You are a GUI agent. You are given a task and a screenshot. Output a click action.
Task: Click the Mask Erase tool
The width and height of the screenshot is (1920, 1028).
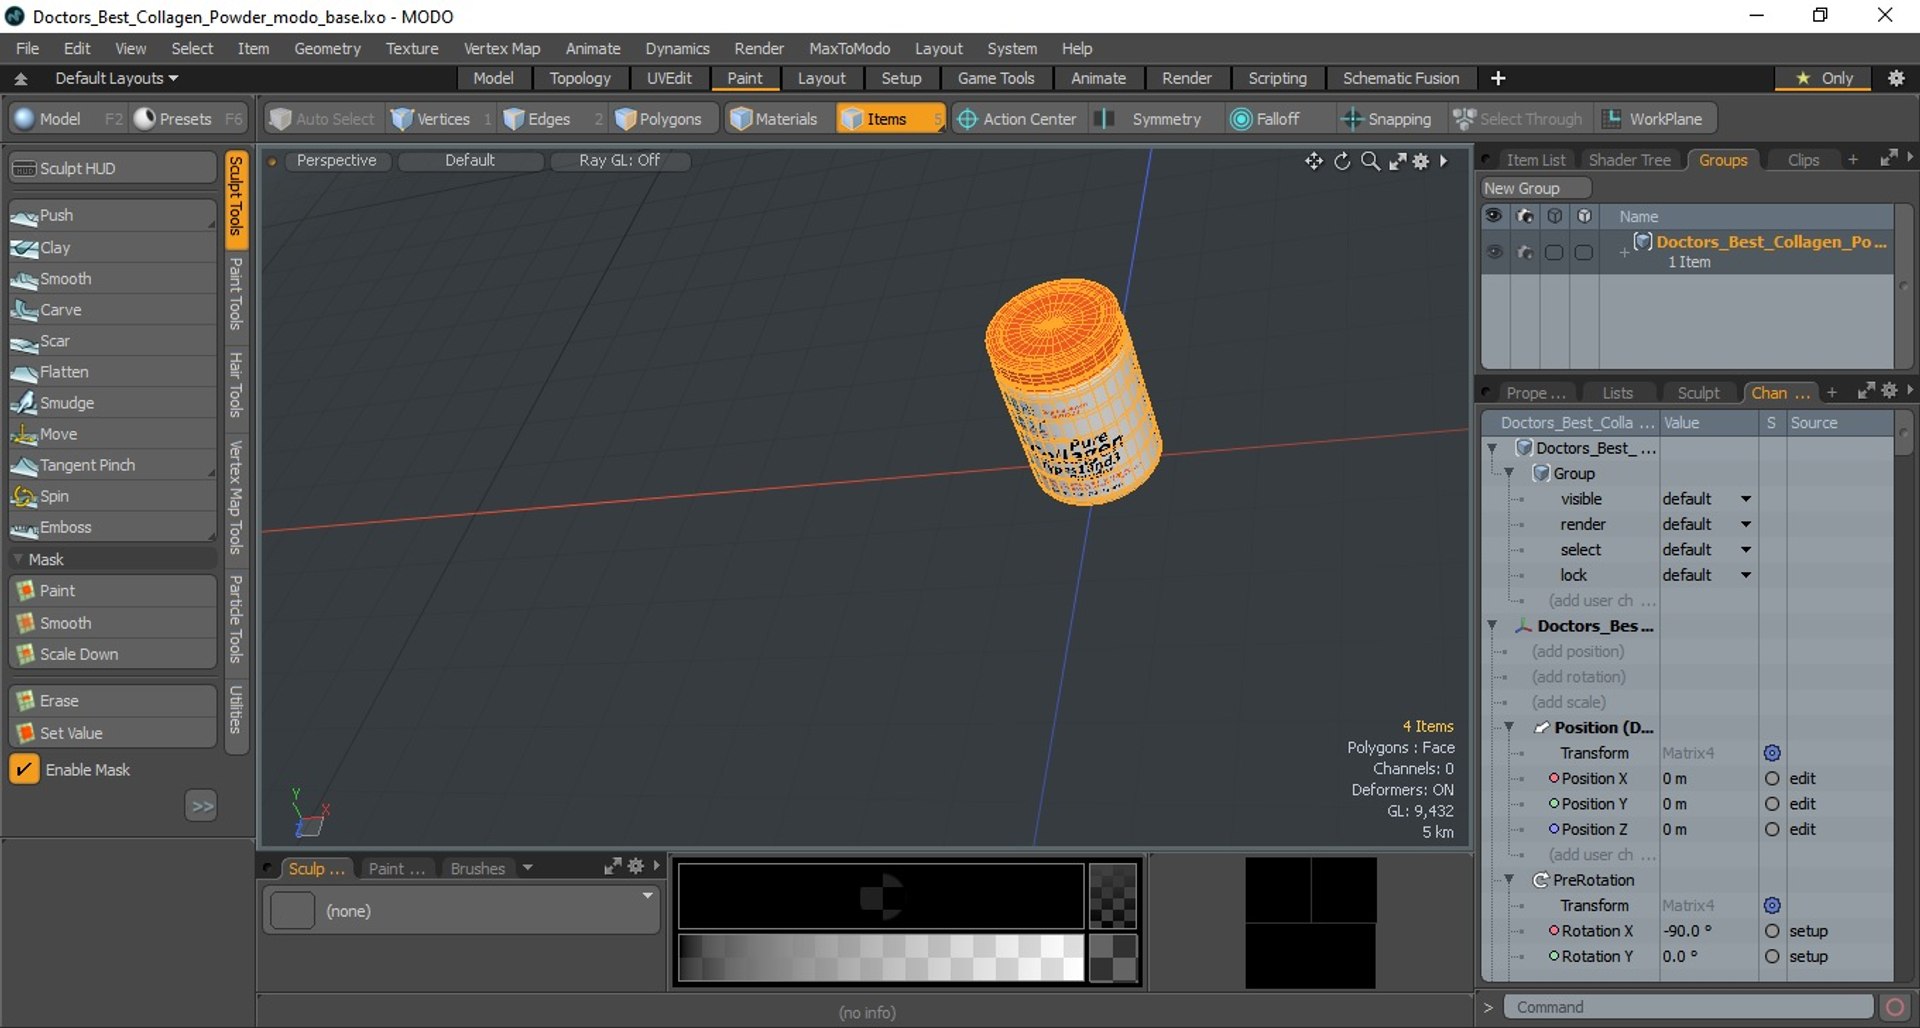click(112, 701)
